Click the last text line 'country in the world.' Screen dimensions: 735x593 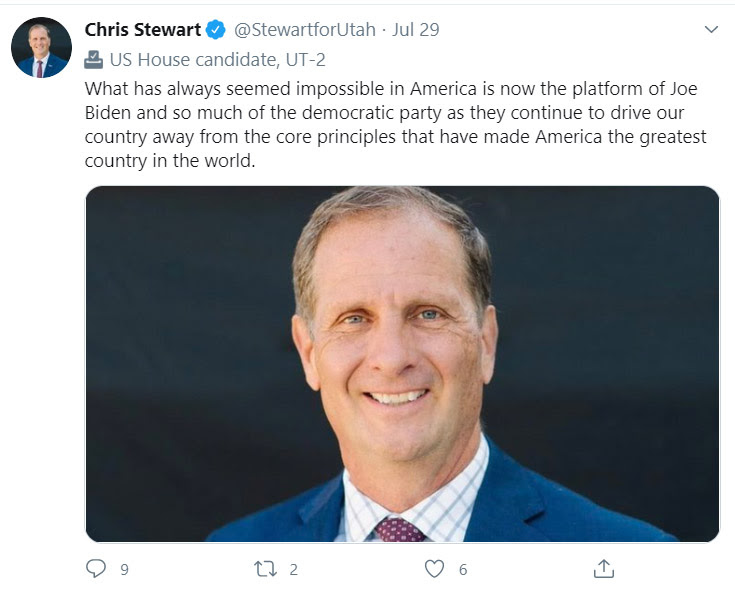170,160
